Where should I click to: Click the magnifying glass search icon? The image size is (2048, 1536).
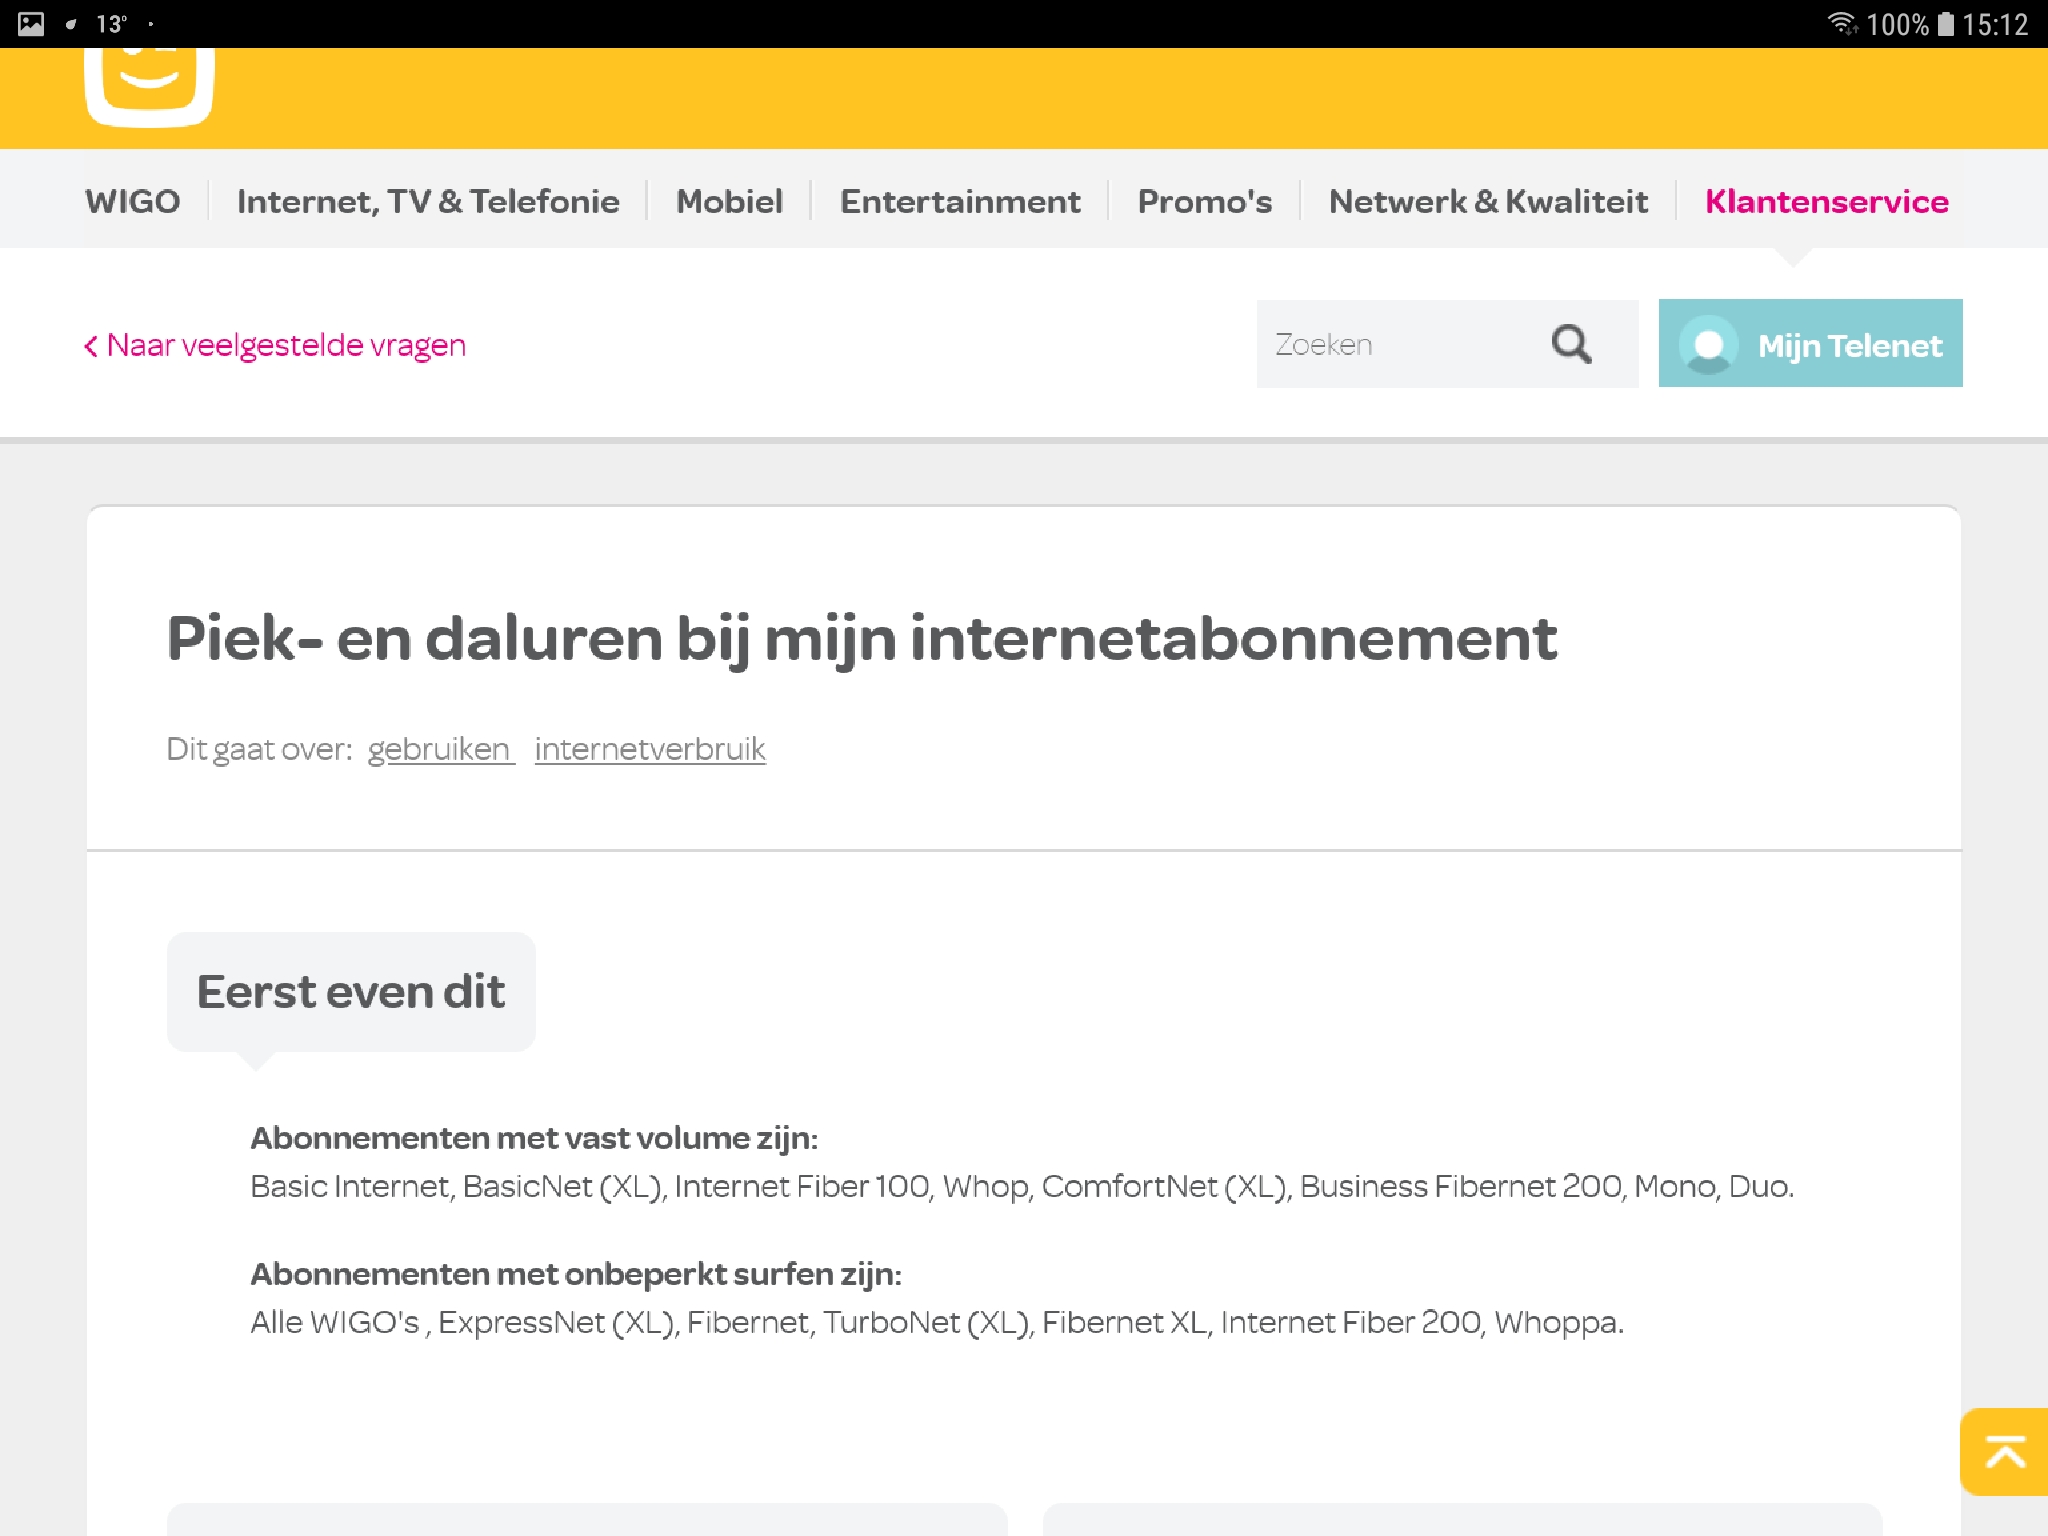1571,344
